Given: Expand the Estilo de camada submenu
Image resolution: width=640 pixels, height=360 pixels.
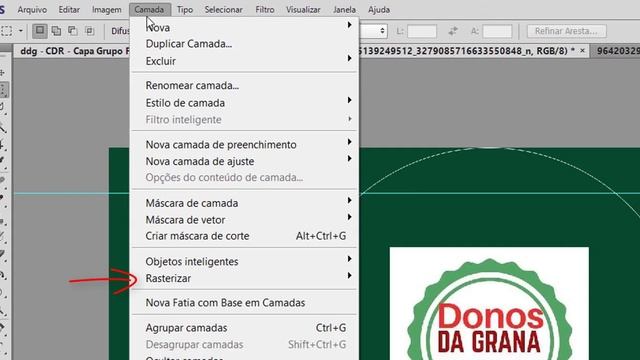Looking at the screenshot, I should click(x=244, y=102).
